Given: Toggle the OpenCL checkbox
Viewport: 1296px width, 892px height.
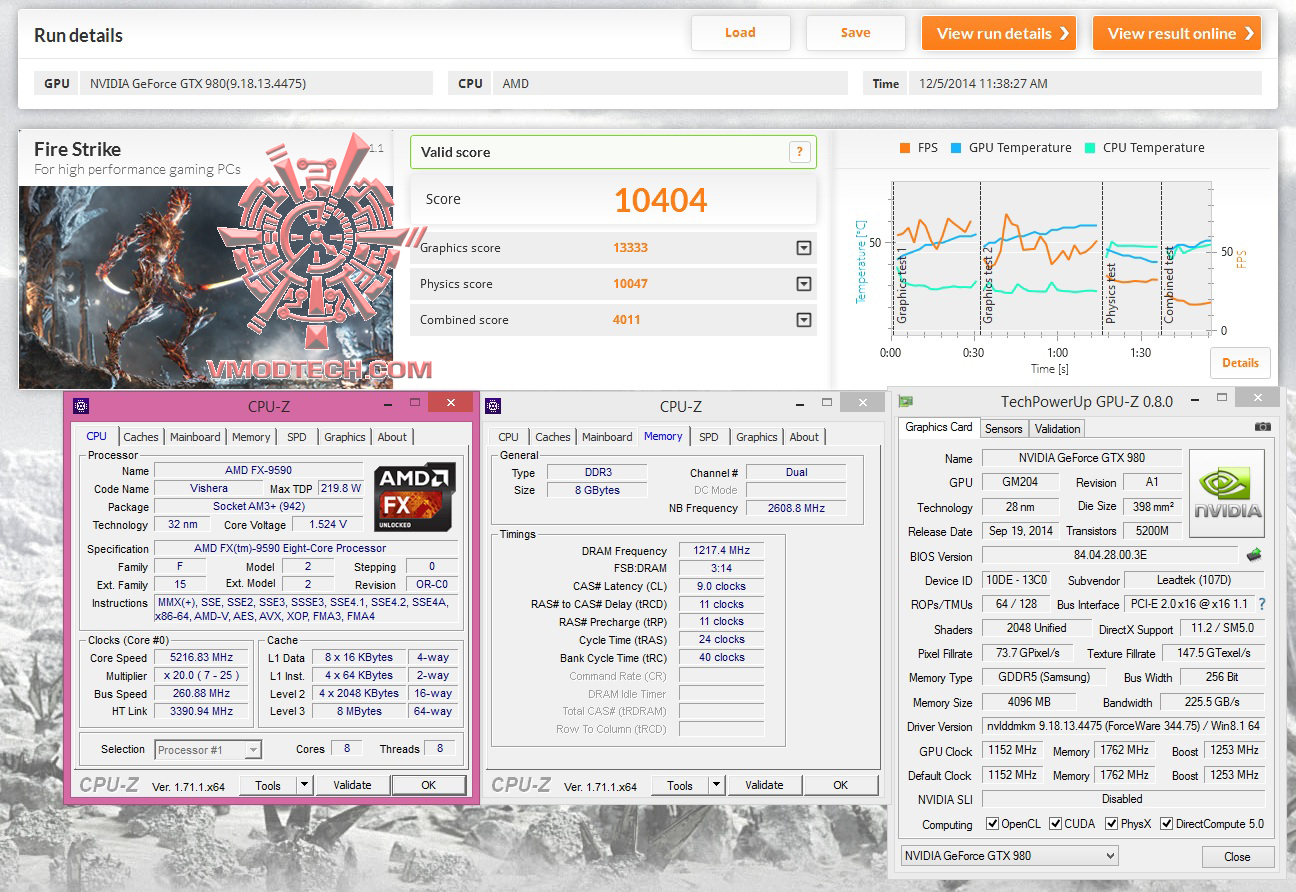Looking at the screenshot, I should 992,824.
